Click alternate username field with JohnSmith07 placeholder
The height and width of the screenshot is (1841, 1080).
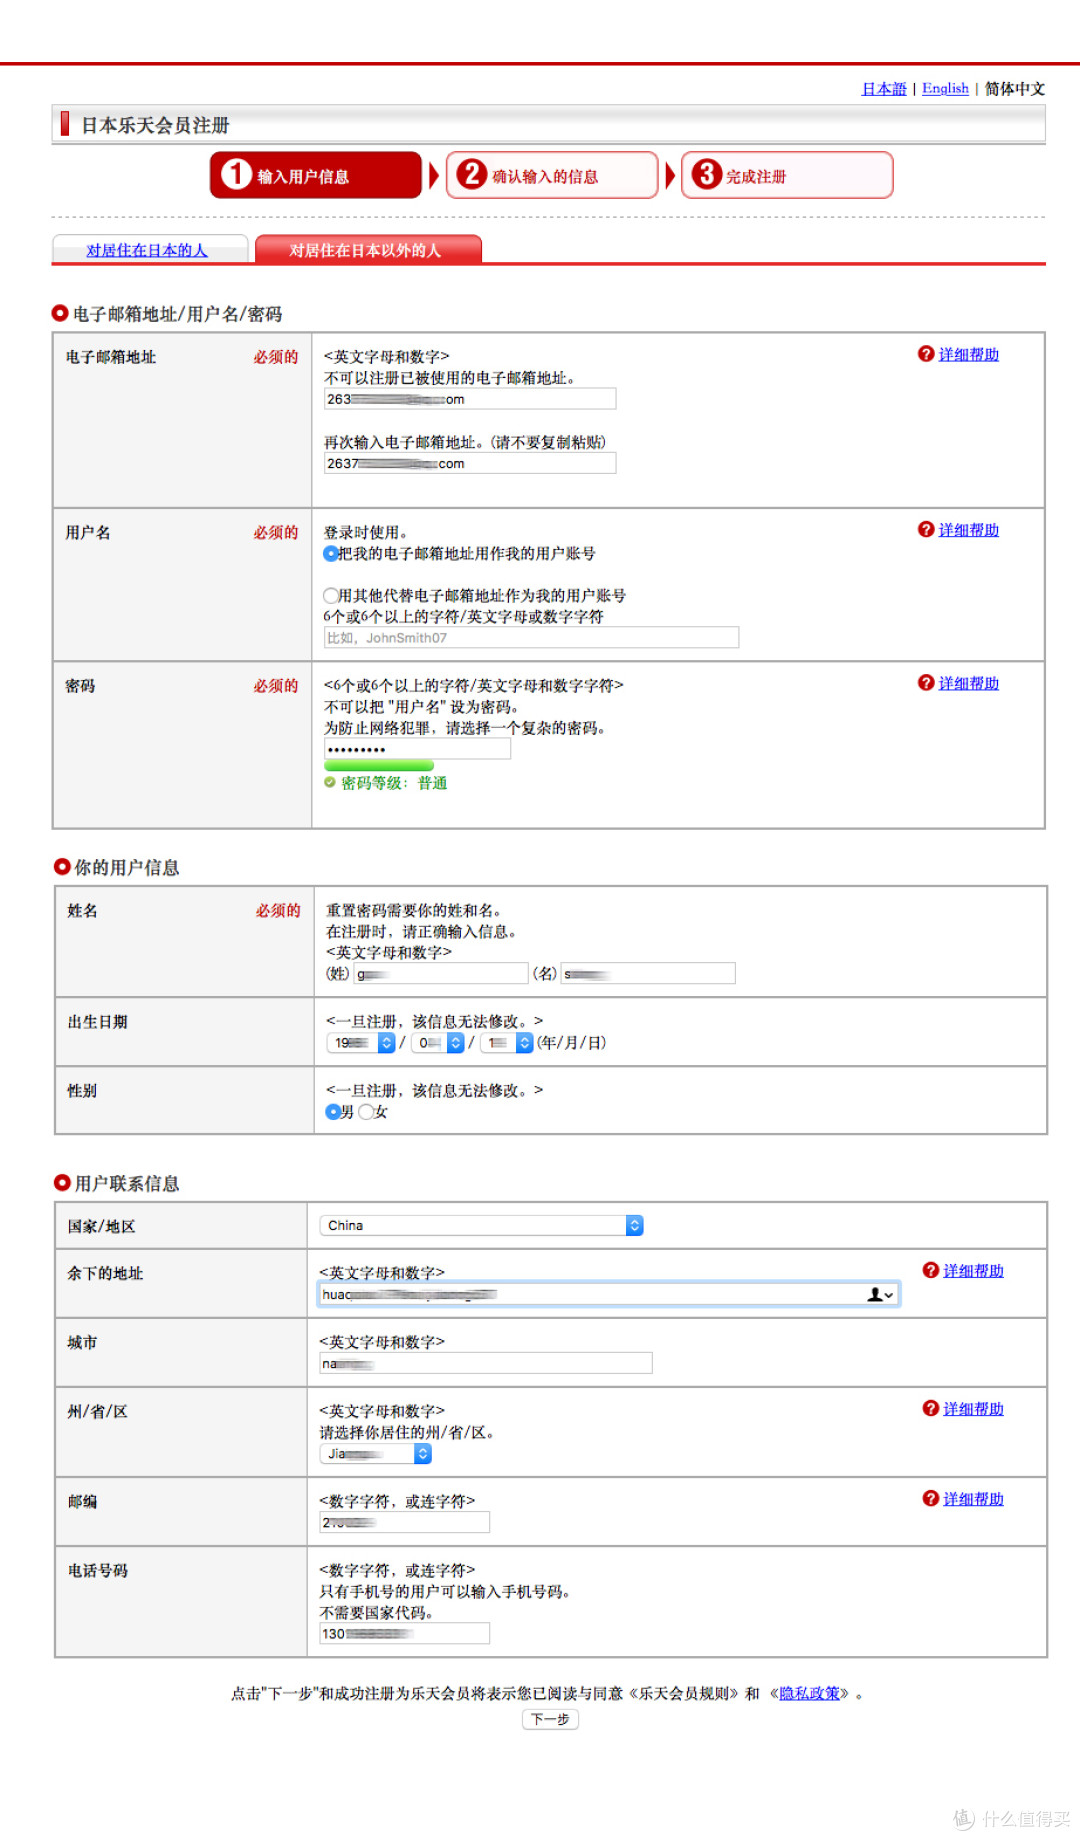click(x=531, y=638)
